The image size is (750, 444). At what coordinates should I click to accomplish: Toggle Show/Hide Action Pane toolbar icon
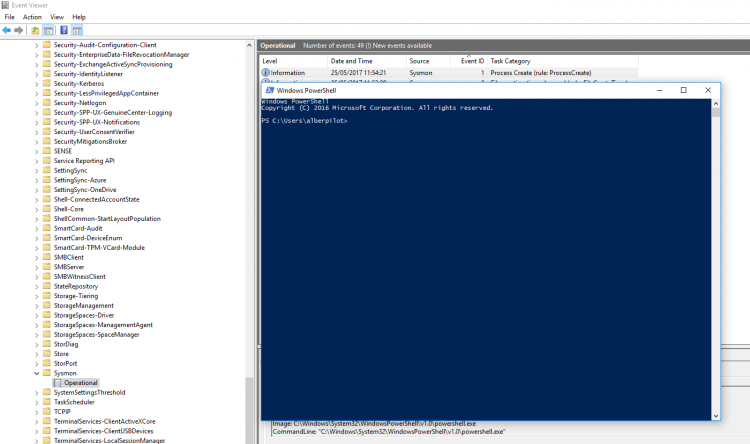point(77,30)
